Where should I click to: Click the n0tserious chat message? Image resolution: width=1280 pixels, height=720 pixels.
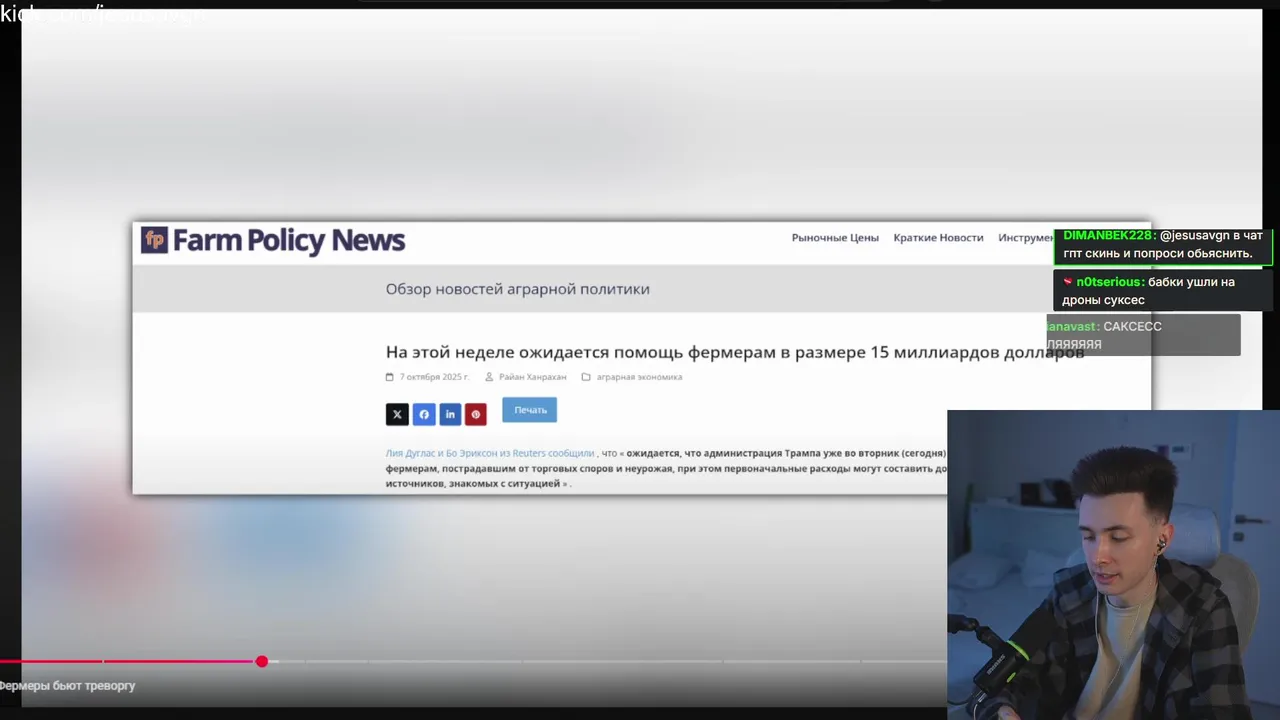[1163, 290]
